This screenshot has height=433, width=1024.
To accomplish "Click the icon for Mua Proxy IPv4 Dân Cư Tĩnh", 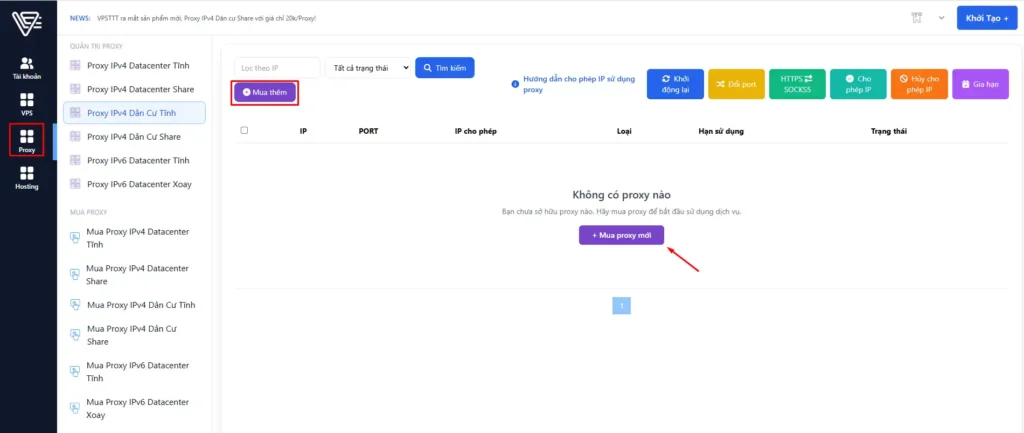I will click(x=75, y=305).
